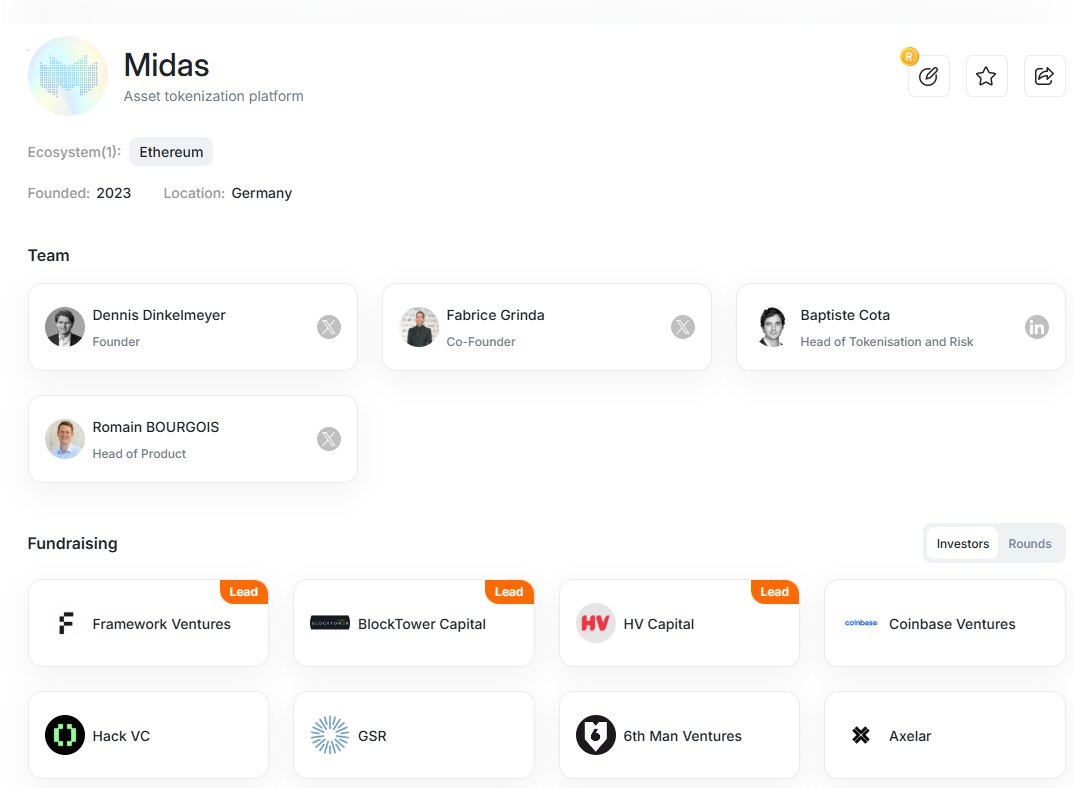Open the Hack VC investor name

click(x=121, y=736)
